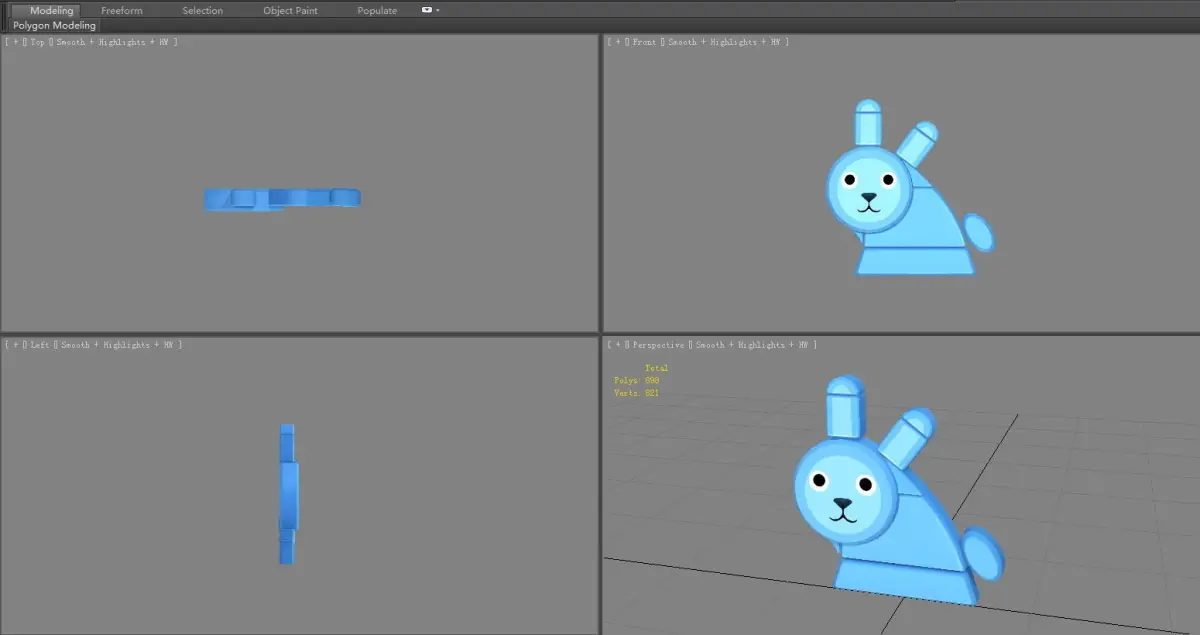Click the Perspective viewport view name label
1200x635 pixels.
click(659, 344)
